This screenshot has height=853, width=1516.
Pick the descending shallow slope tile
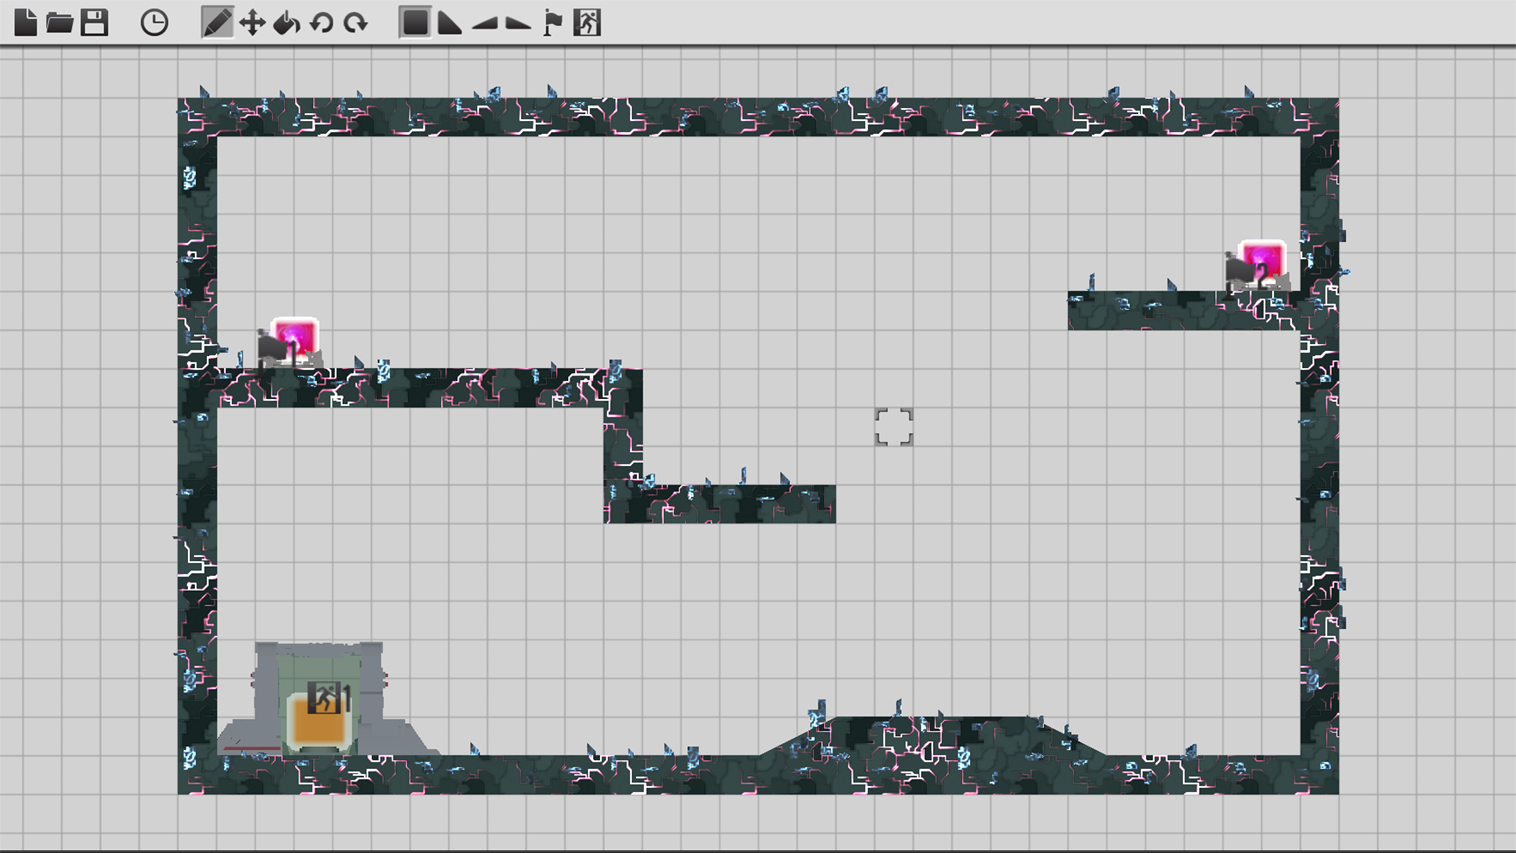[x=518, y=22]
